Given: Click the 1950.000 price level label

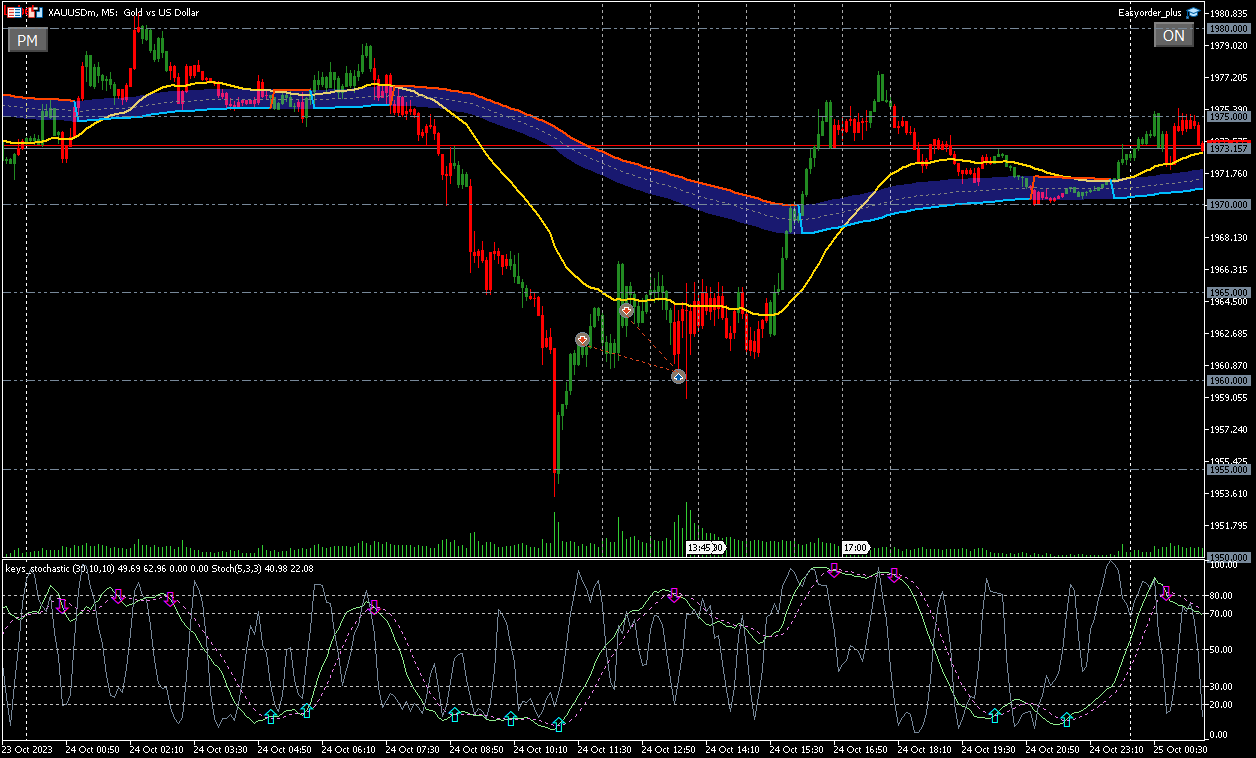Looking at the screenshot, I should click(x=1228, y=557).
